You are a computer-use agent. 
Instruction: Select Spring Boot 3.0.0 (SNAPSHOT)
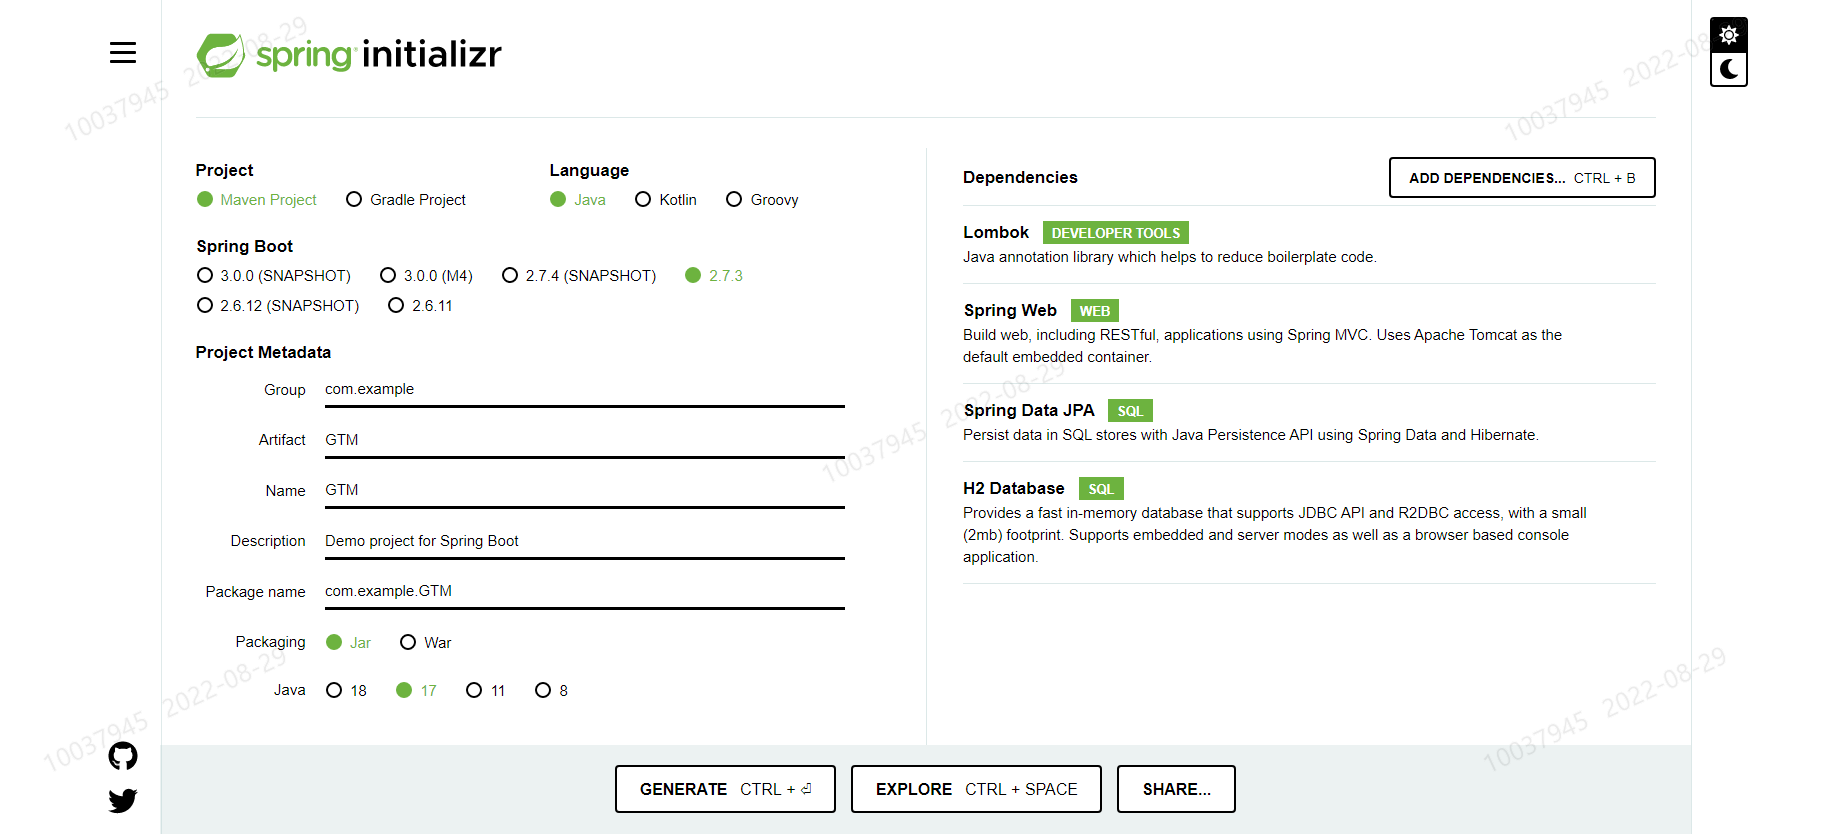[x=274, y=276]
